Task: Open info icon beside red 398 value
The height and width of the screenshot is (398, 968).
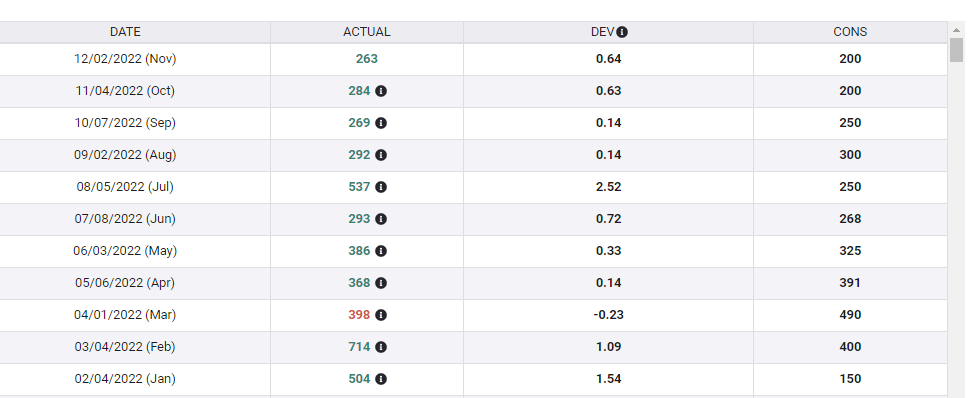Action: [381, 315]
